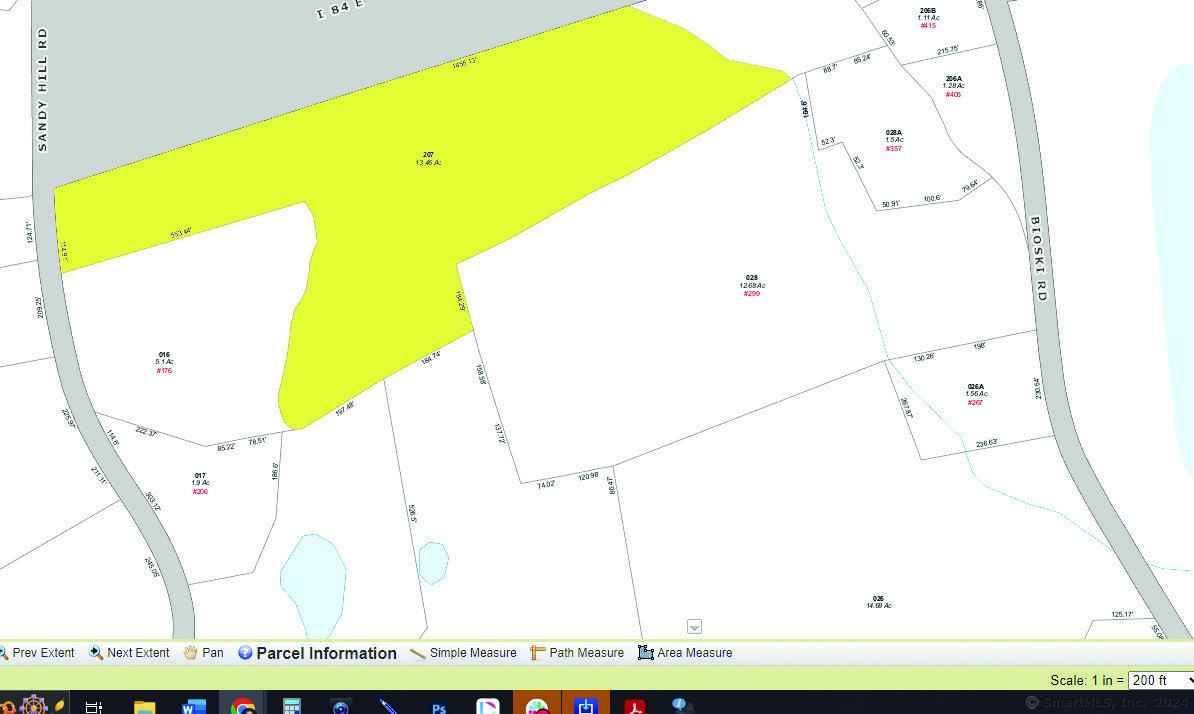Click address link #176 on parcel 016
The image size is (1194, 714).
coord(164,371)
